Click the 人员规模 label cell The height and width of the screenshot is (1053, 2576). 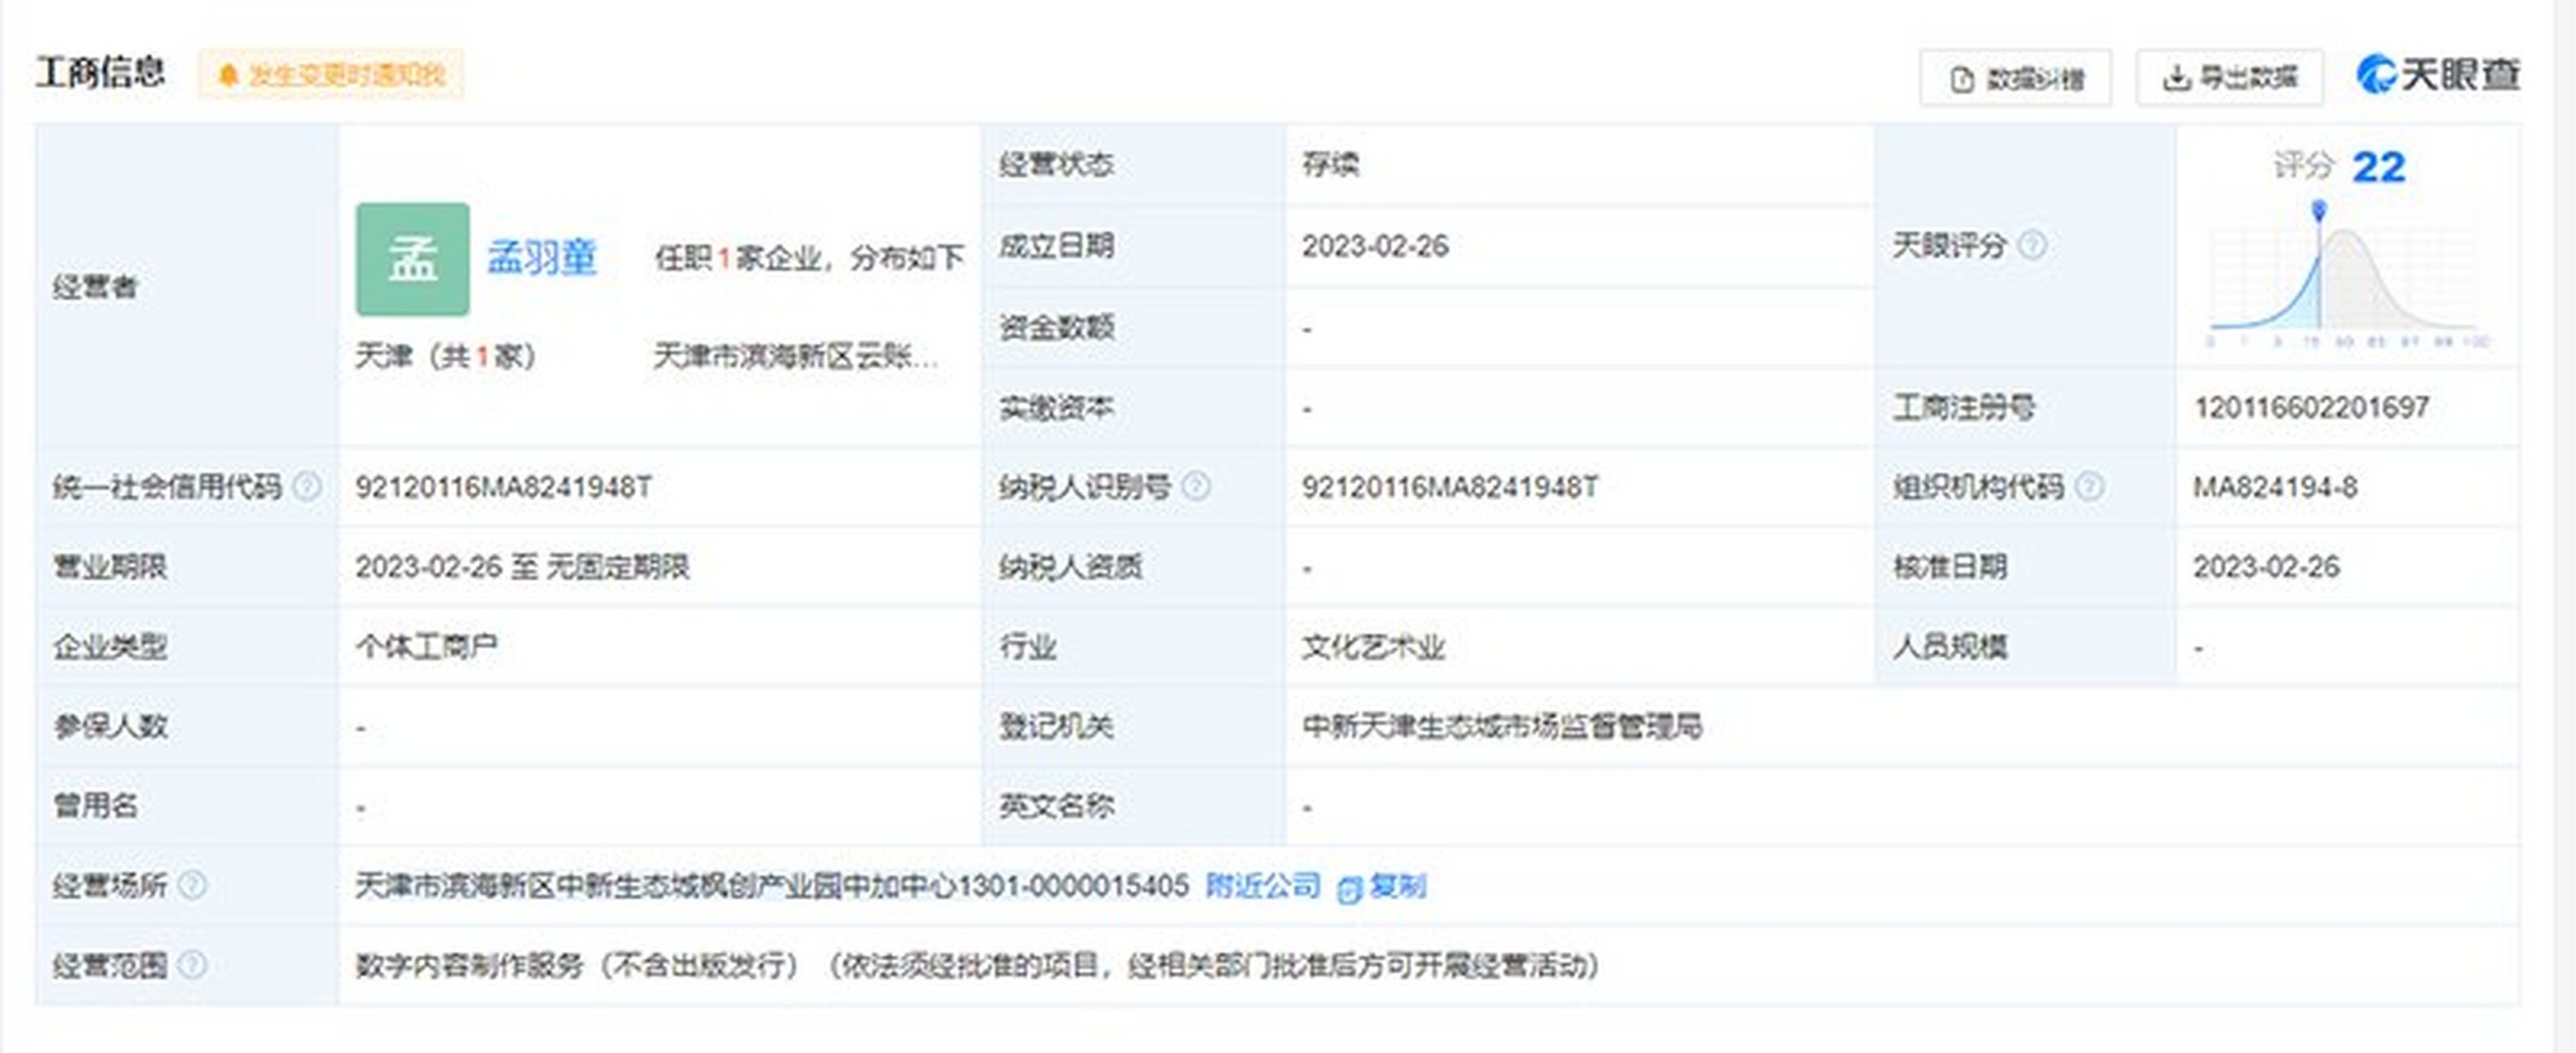point(2025,647)
